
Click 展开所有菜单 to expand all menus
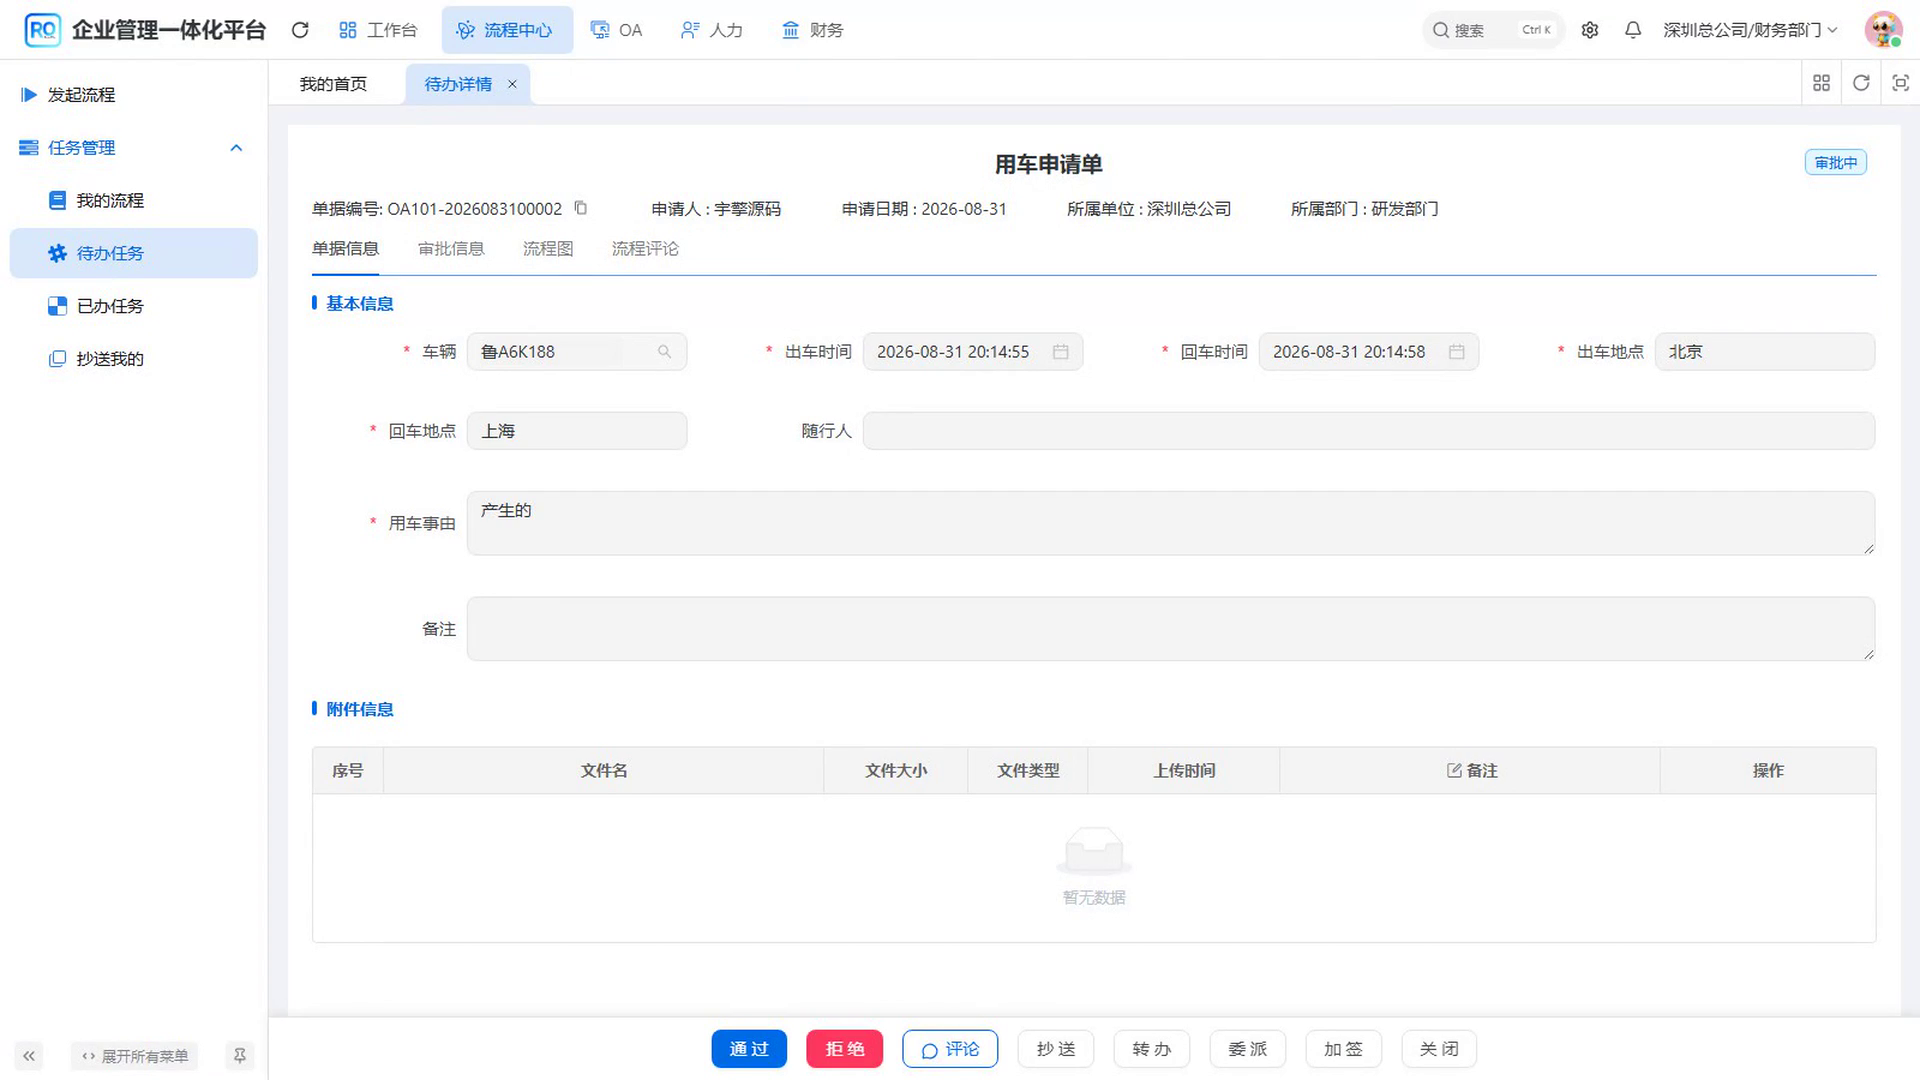pos(134,1056)
